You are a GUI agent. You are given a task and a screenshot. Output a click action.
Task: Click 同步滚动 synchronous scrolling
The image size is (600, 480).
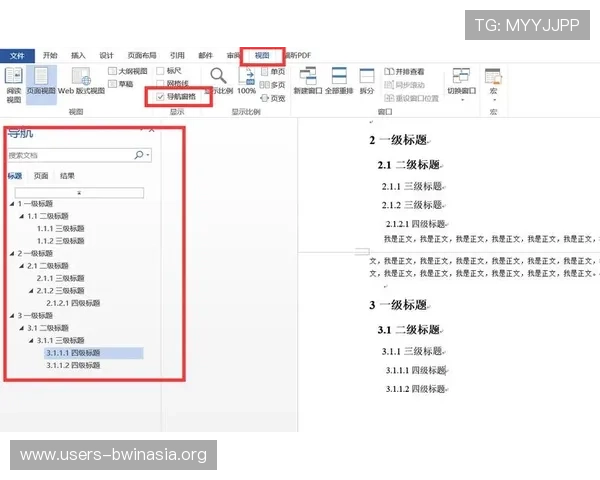[x=404, y=85]
